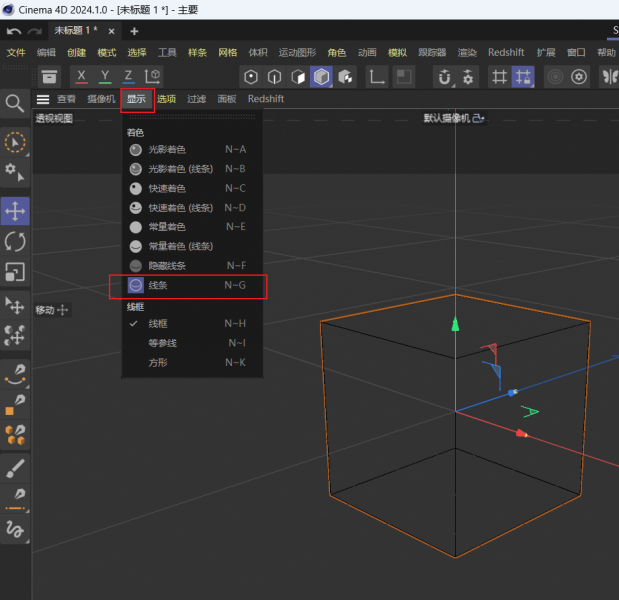Select the highlighted model mode icon
Viewport: 619px width, 600px height.
point(321,77)
